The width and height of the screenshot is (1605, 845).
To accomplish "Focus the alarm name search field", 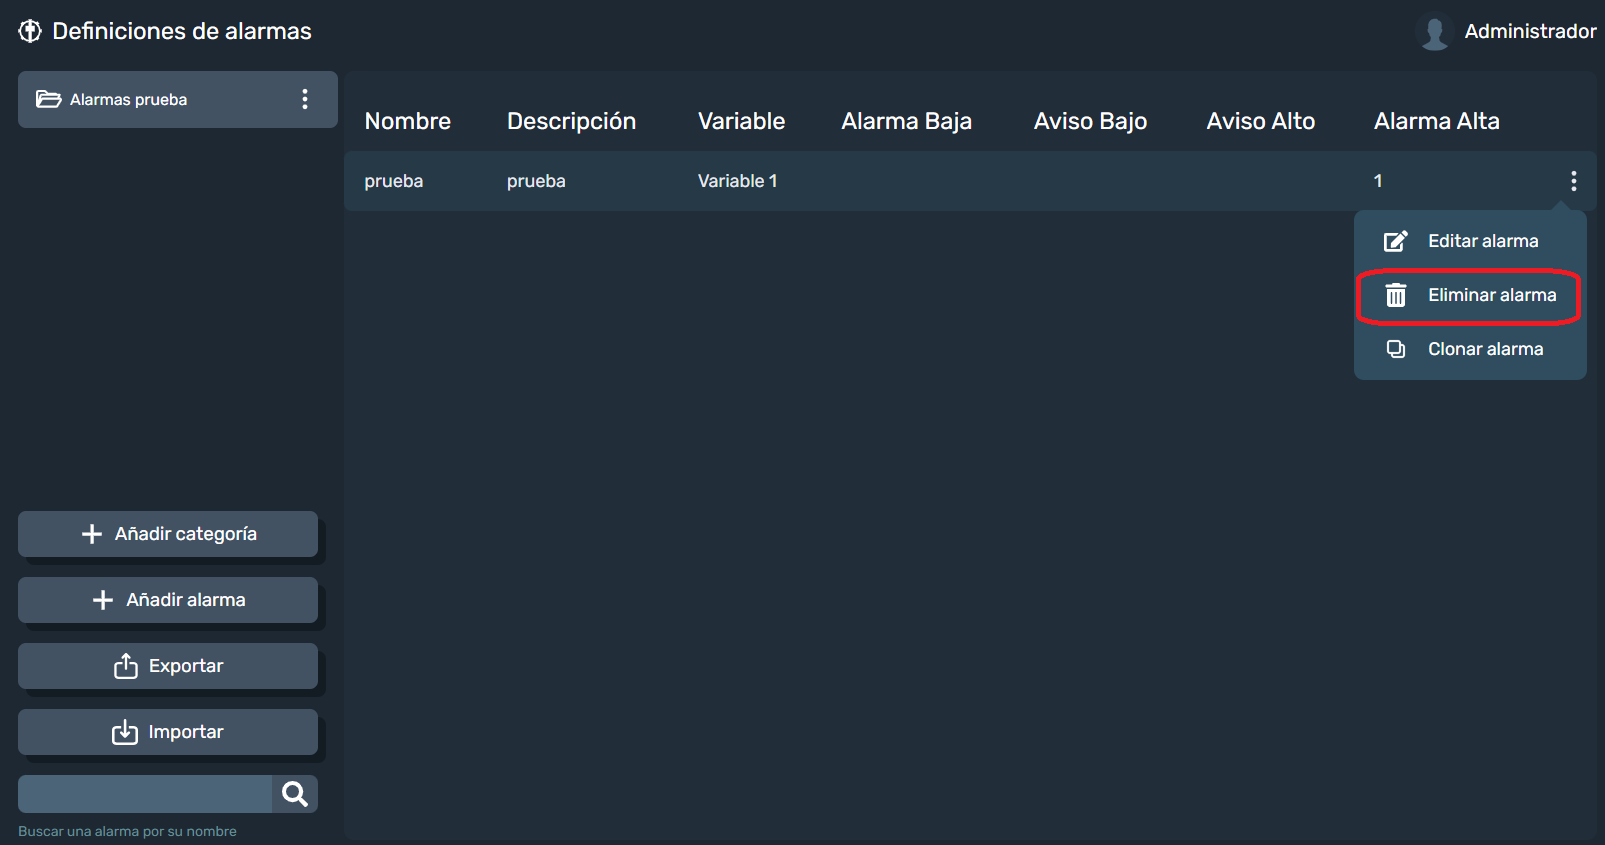I will click(145, 794).
